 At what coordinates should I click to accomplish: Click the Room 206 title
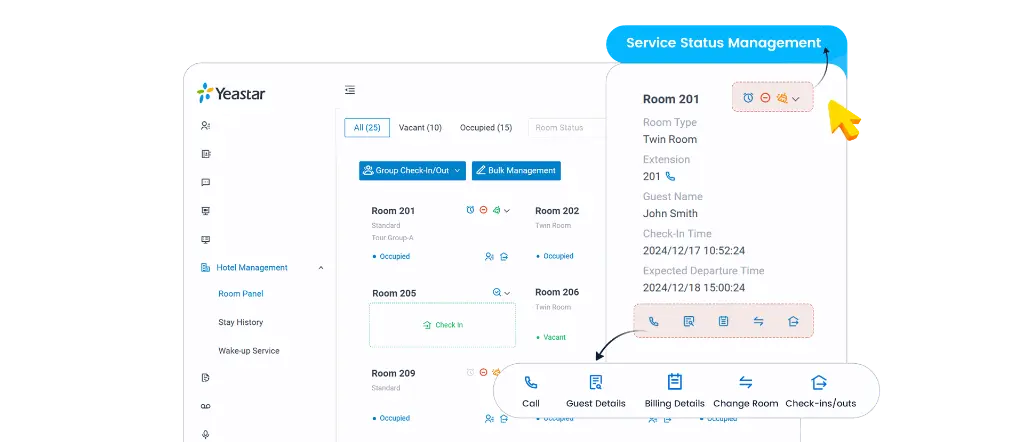[x=557, y=292]
